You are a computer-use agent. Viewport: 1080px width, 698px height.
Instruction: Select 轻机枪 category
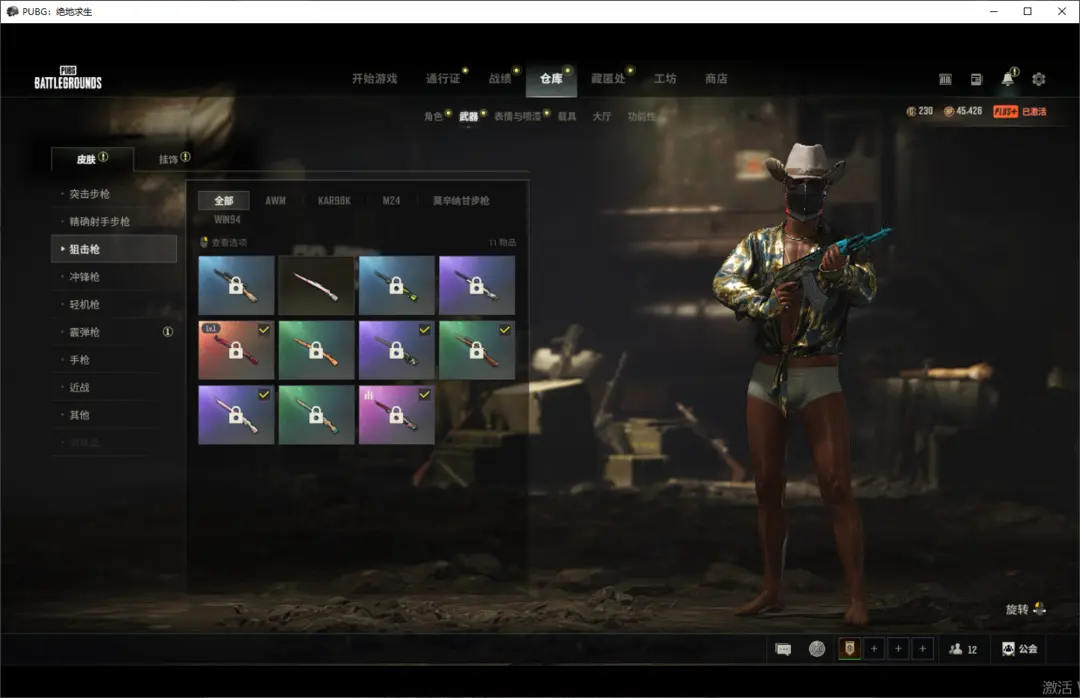pos(114,305)
